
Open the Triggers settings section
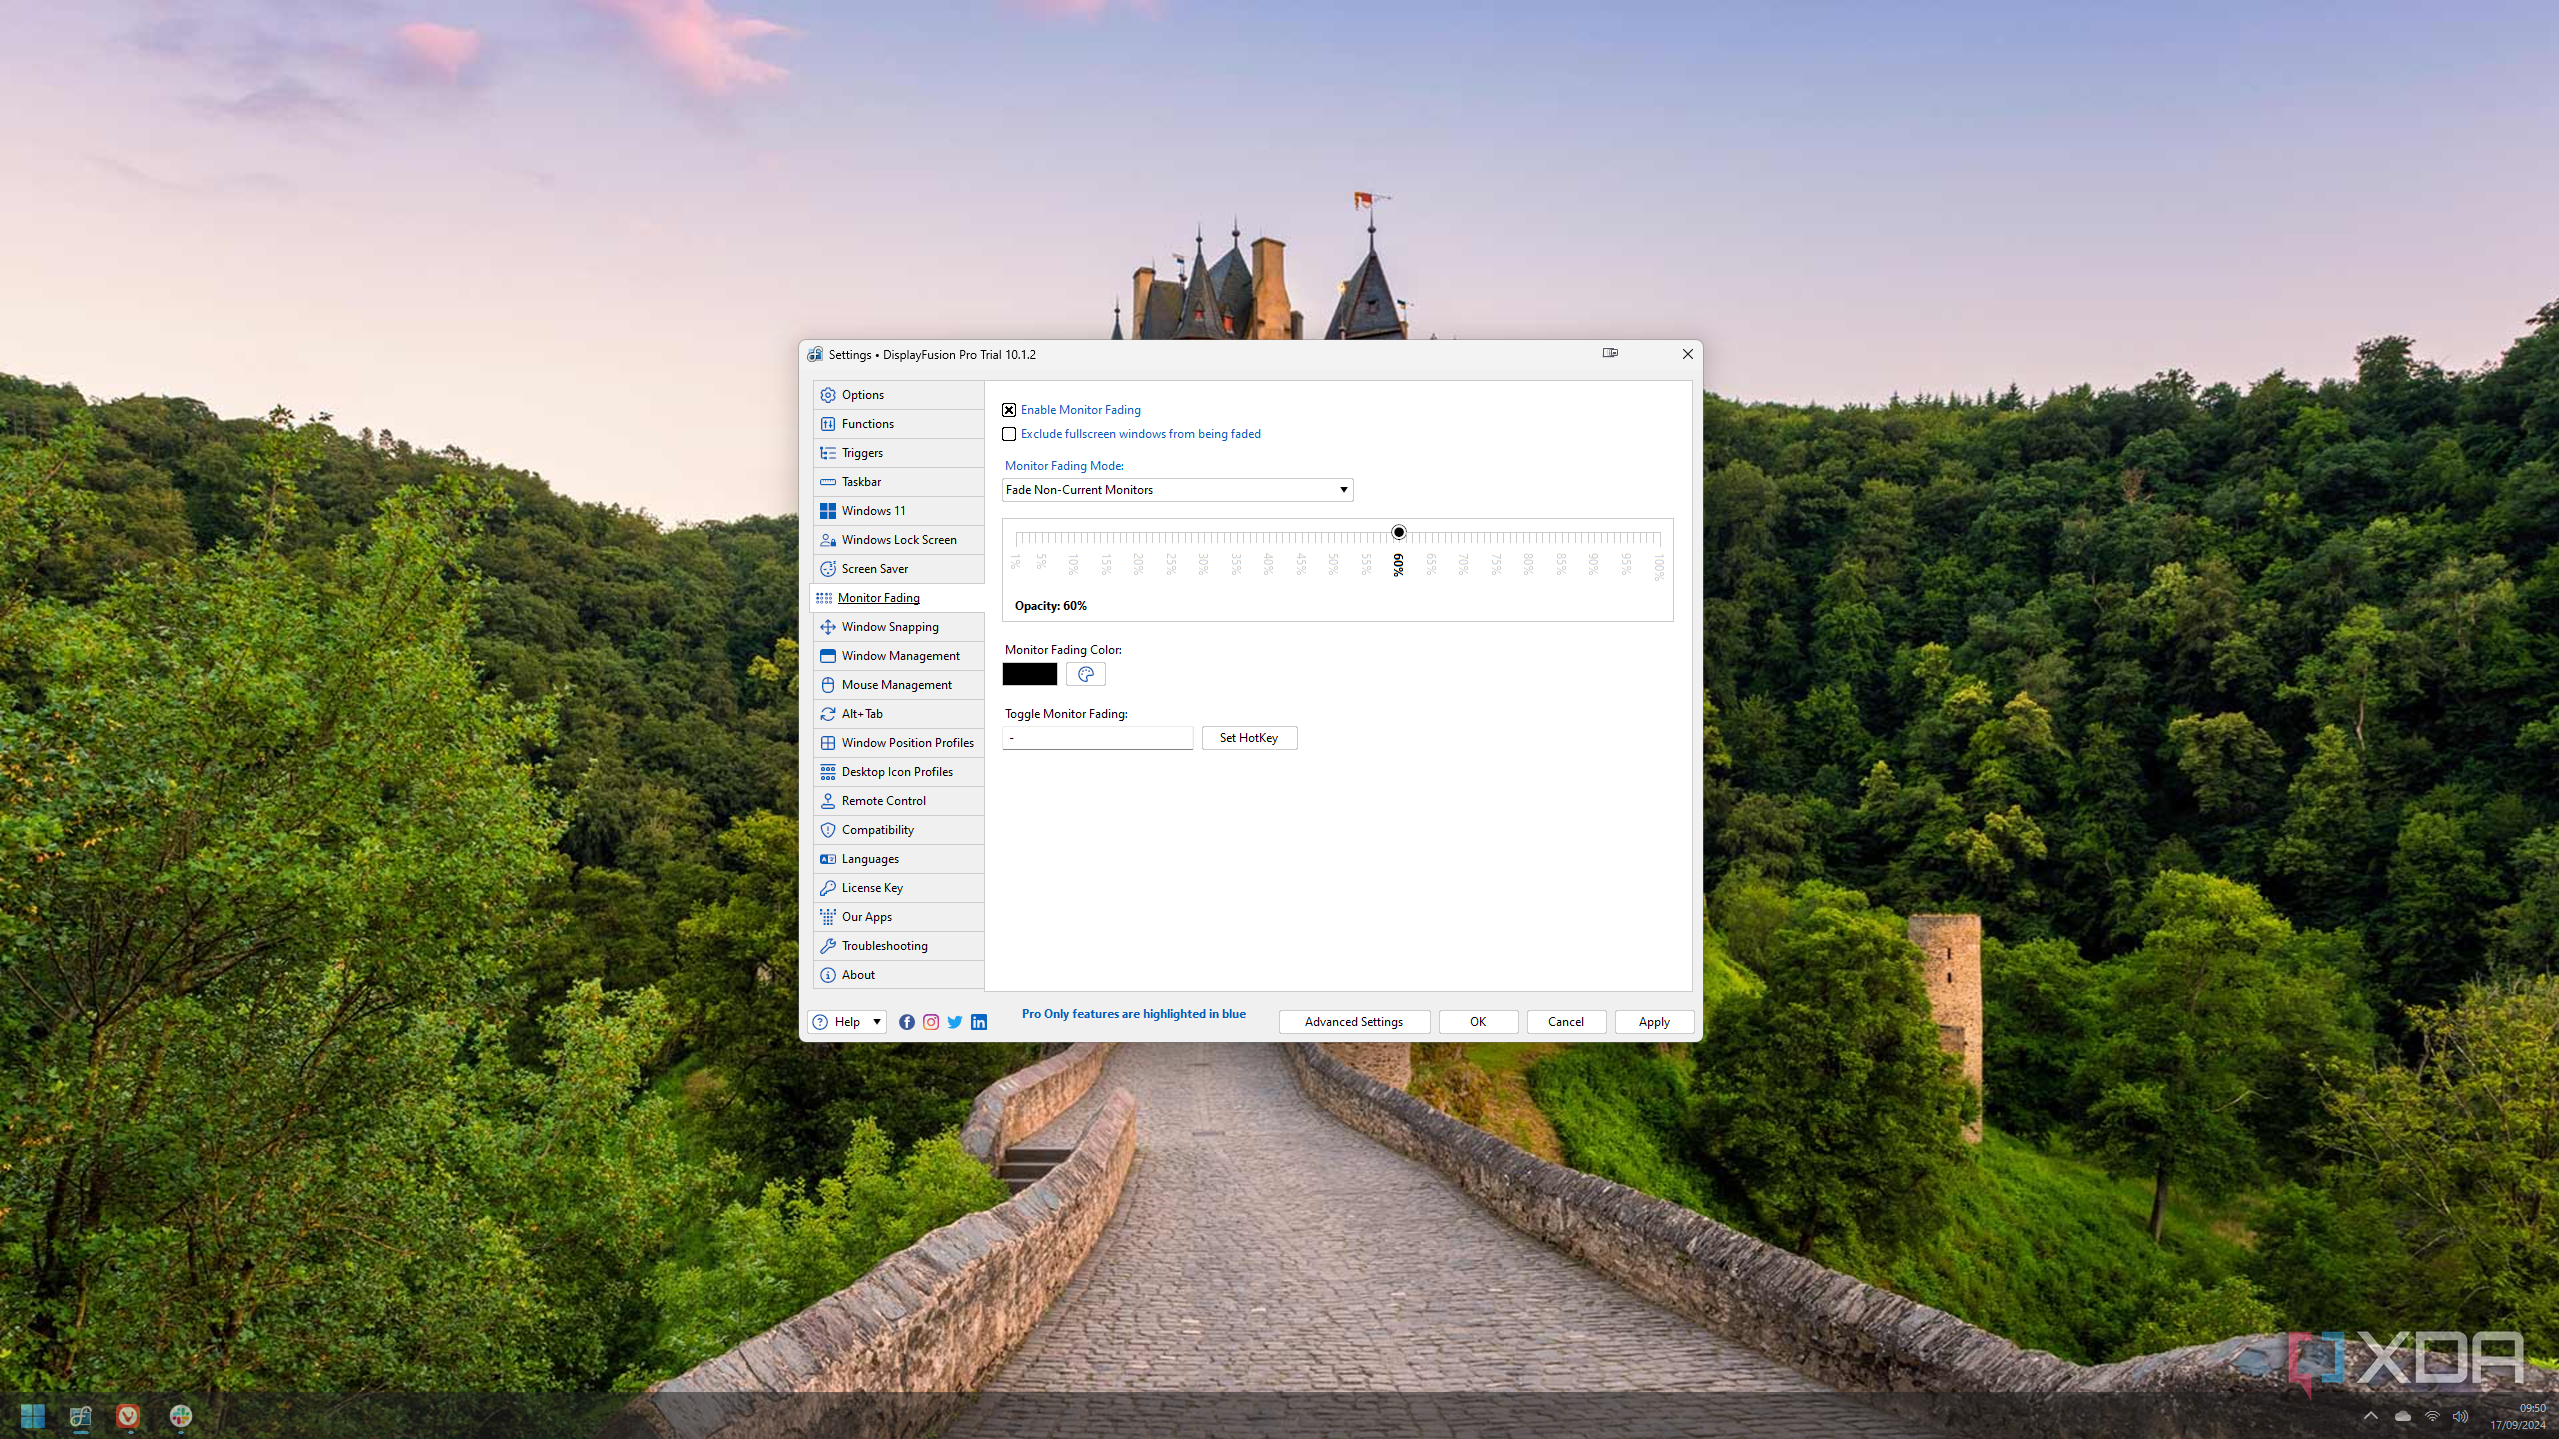pyautogui.click(x=898, y=453)
